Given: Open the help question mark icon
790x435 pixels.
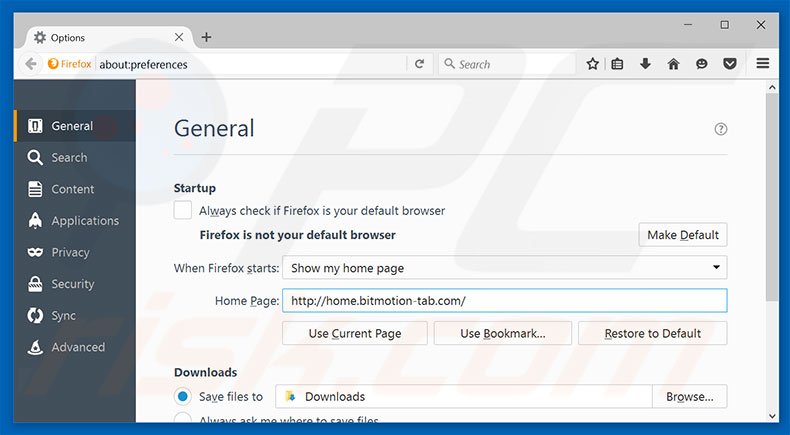Looking at the screenshot, I should pyautogui.click(x=720, y=129).
